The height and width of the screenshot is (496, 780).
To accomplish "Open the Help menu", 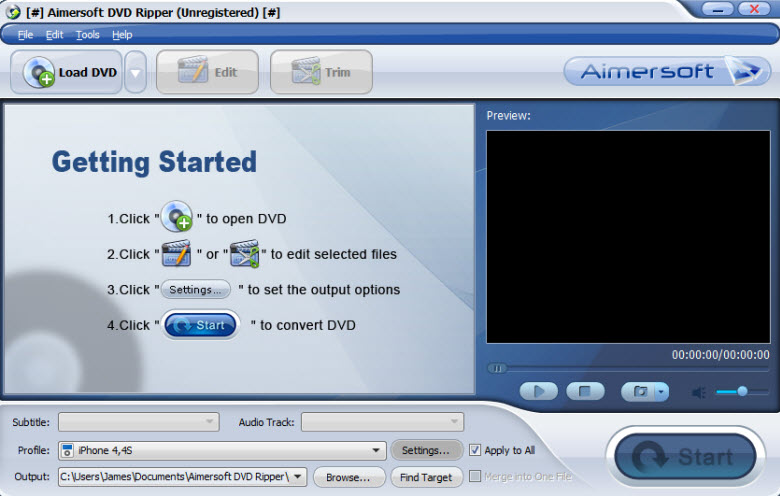I will click(x=122, y=35).
